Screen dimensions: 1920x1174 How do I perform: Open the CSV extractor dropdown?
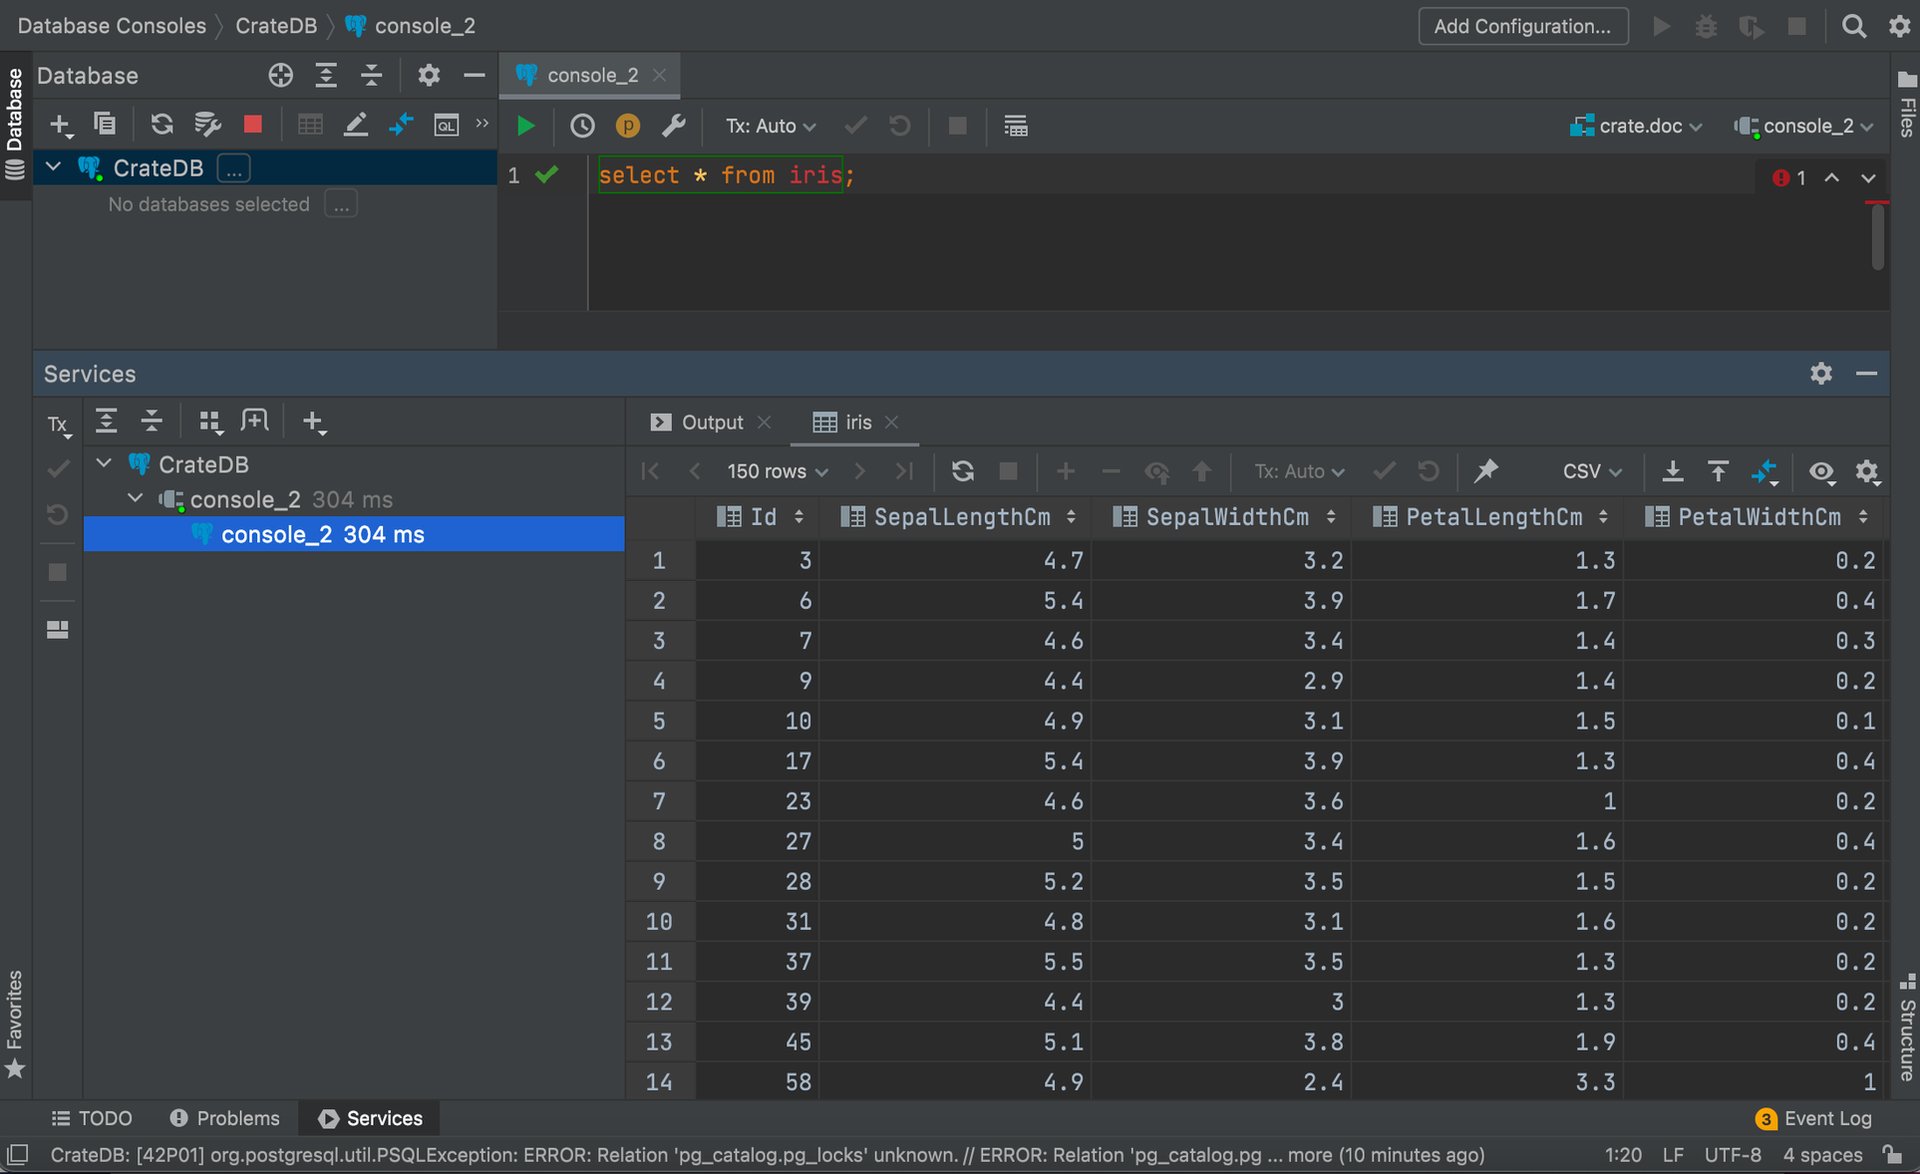pos(1591,471)
